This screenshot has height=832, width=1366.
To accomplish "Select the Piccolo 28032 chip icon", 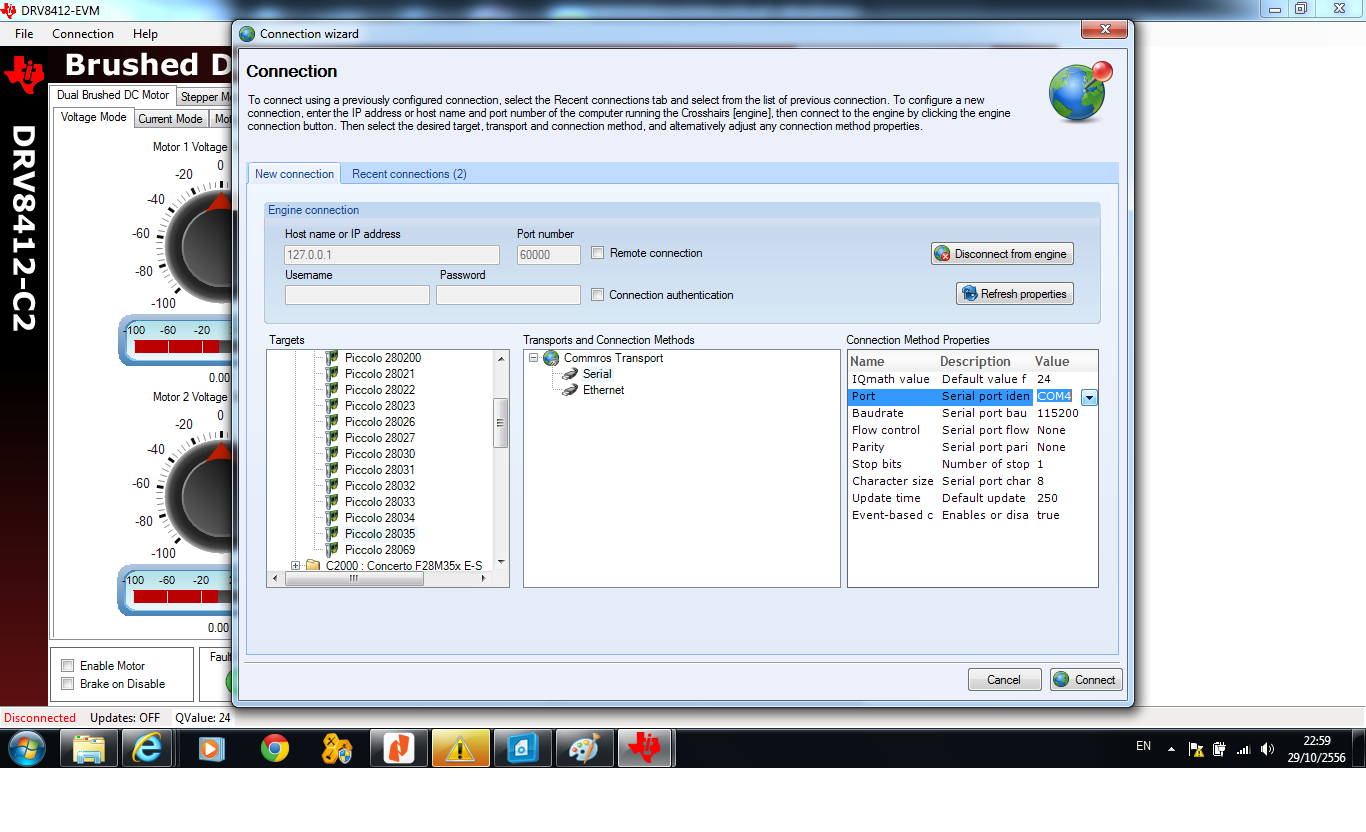I will (x=332, y=486).
